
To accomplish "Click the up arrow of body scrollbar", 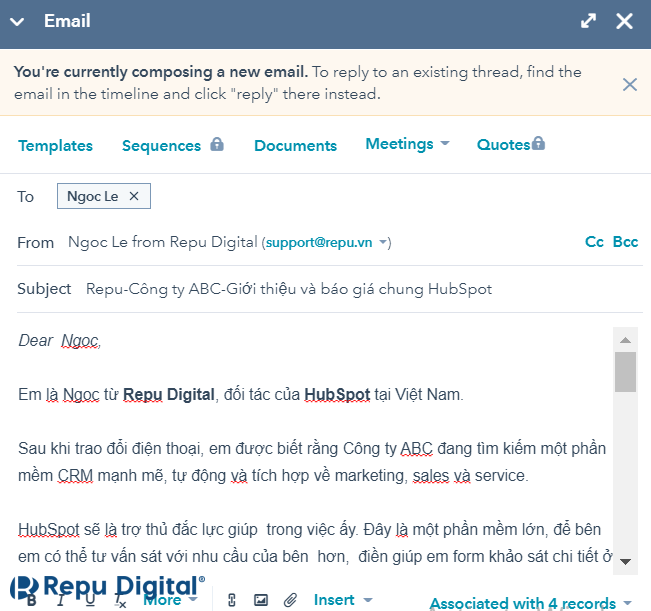I will [625, 340].
